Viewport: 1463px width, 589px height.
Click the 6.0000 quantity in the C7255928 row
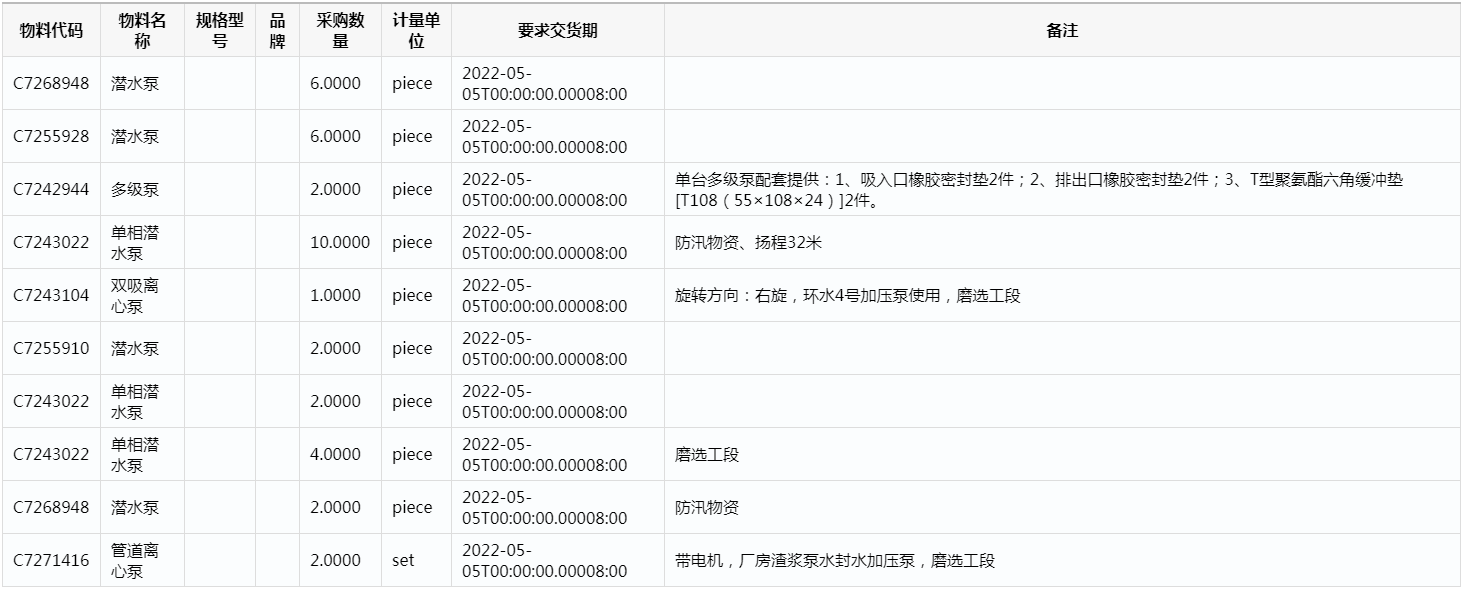coord(336,136)
